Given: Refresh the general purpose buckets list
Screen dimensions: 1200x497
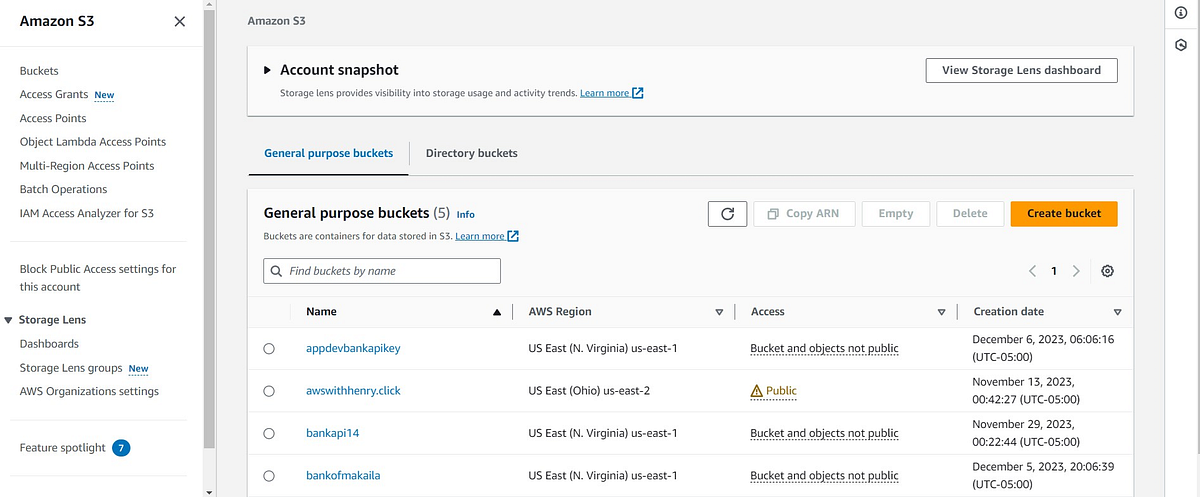Looking at the screenshot, I should click(727, 214).
